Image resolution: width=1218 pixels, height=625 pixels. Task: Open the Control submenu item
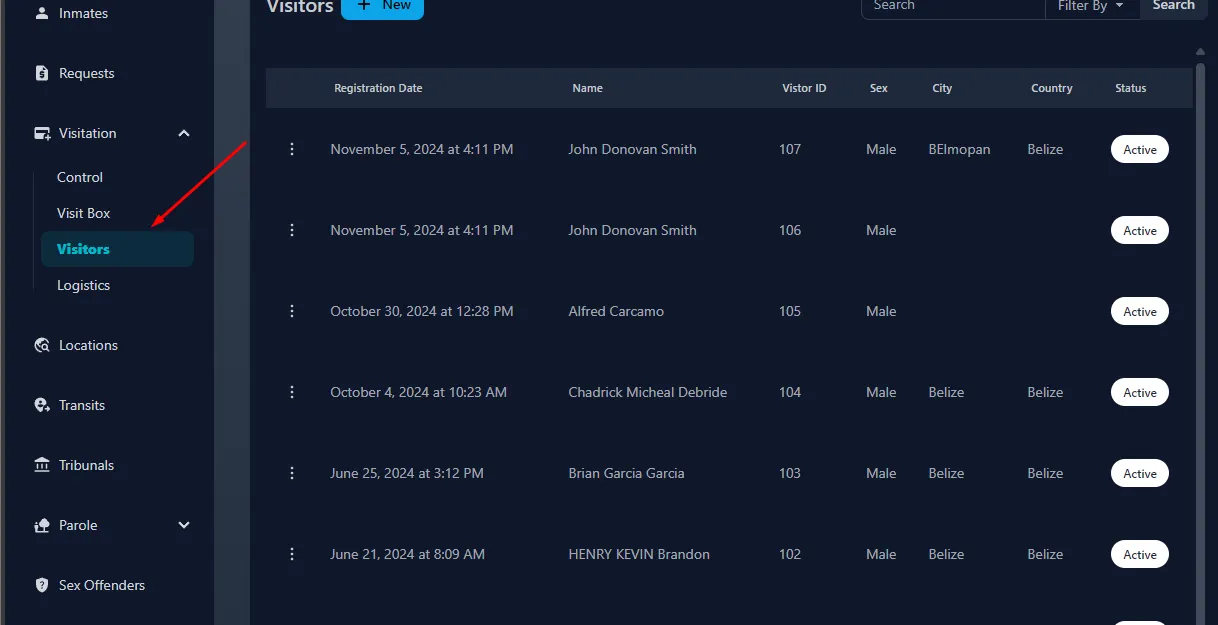80,177
